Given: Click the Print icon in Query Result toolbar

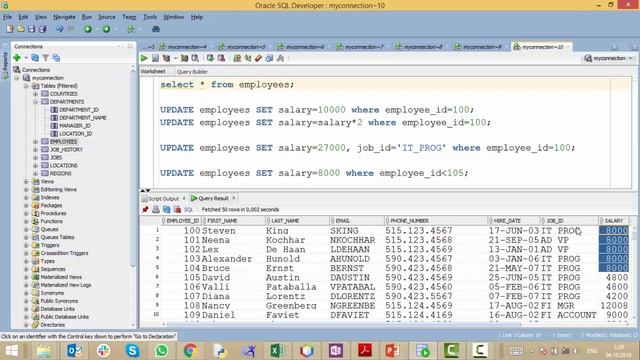Looking at the screenshot, I should pos(156,209).
